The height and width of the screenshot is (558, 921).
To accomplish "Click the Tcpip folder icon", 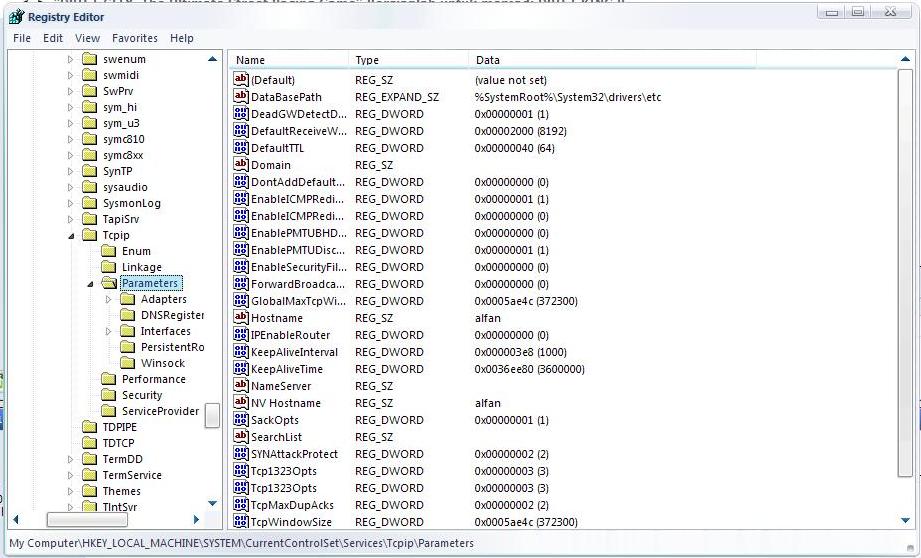I will coord(89,235).
